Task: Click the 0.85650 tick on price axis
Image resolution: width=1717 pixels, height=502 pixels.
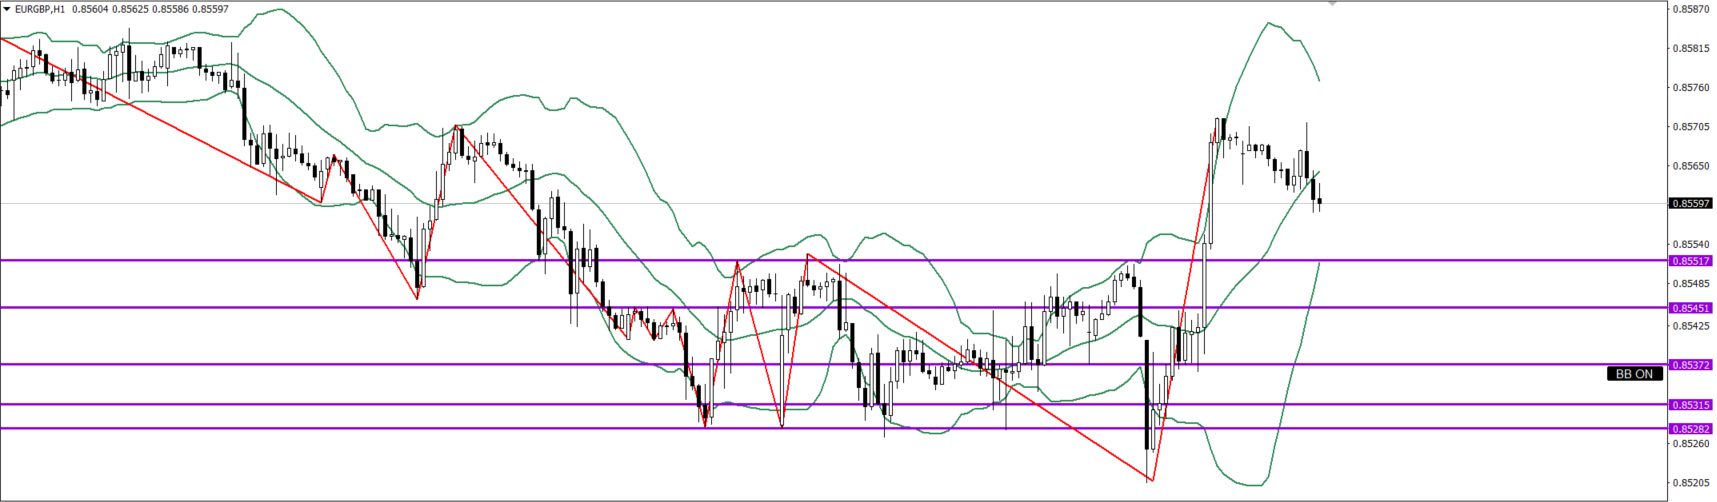Action: click(x=1690, y=166)
